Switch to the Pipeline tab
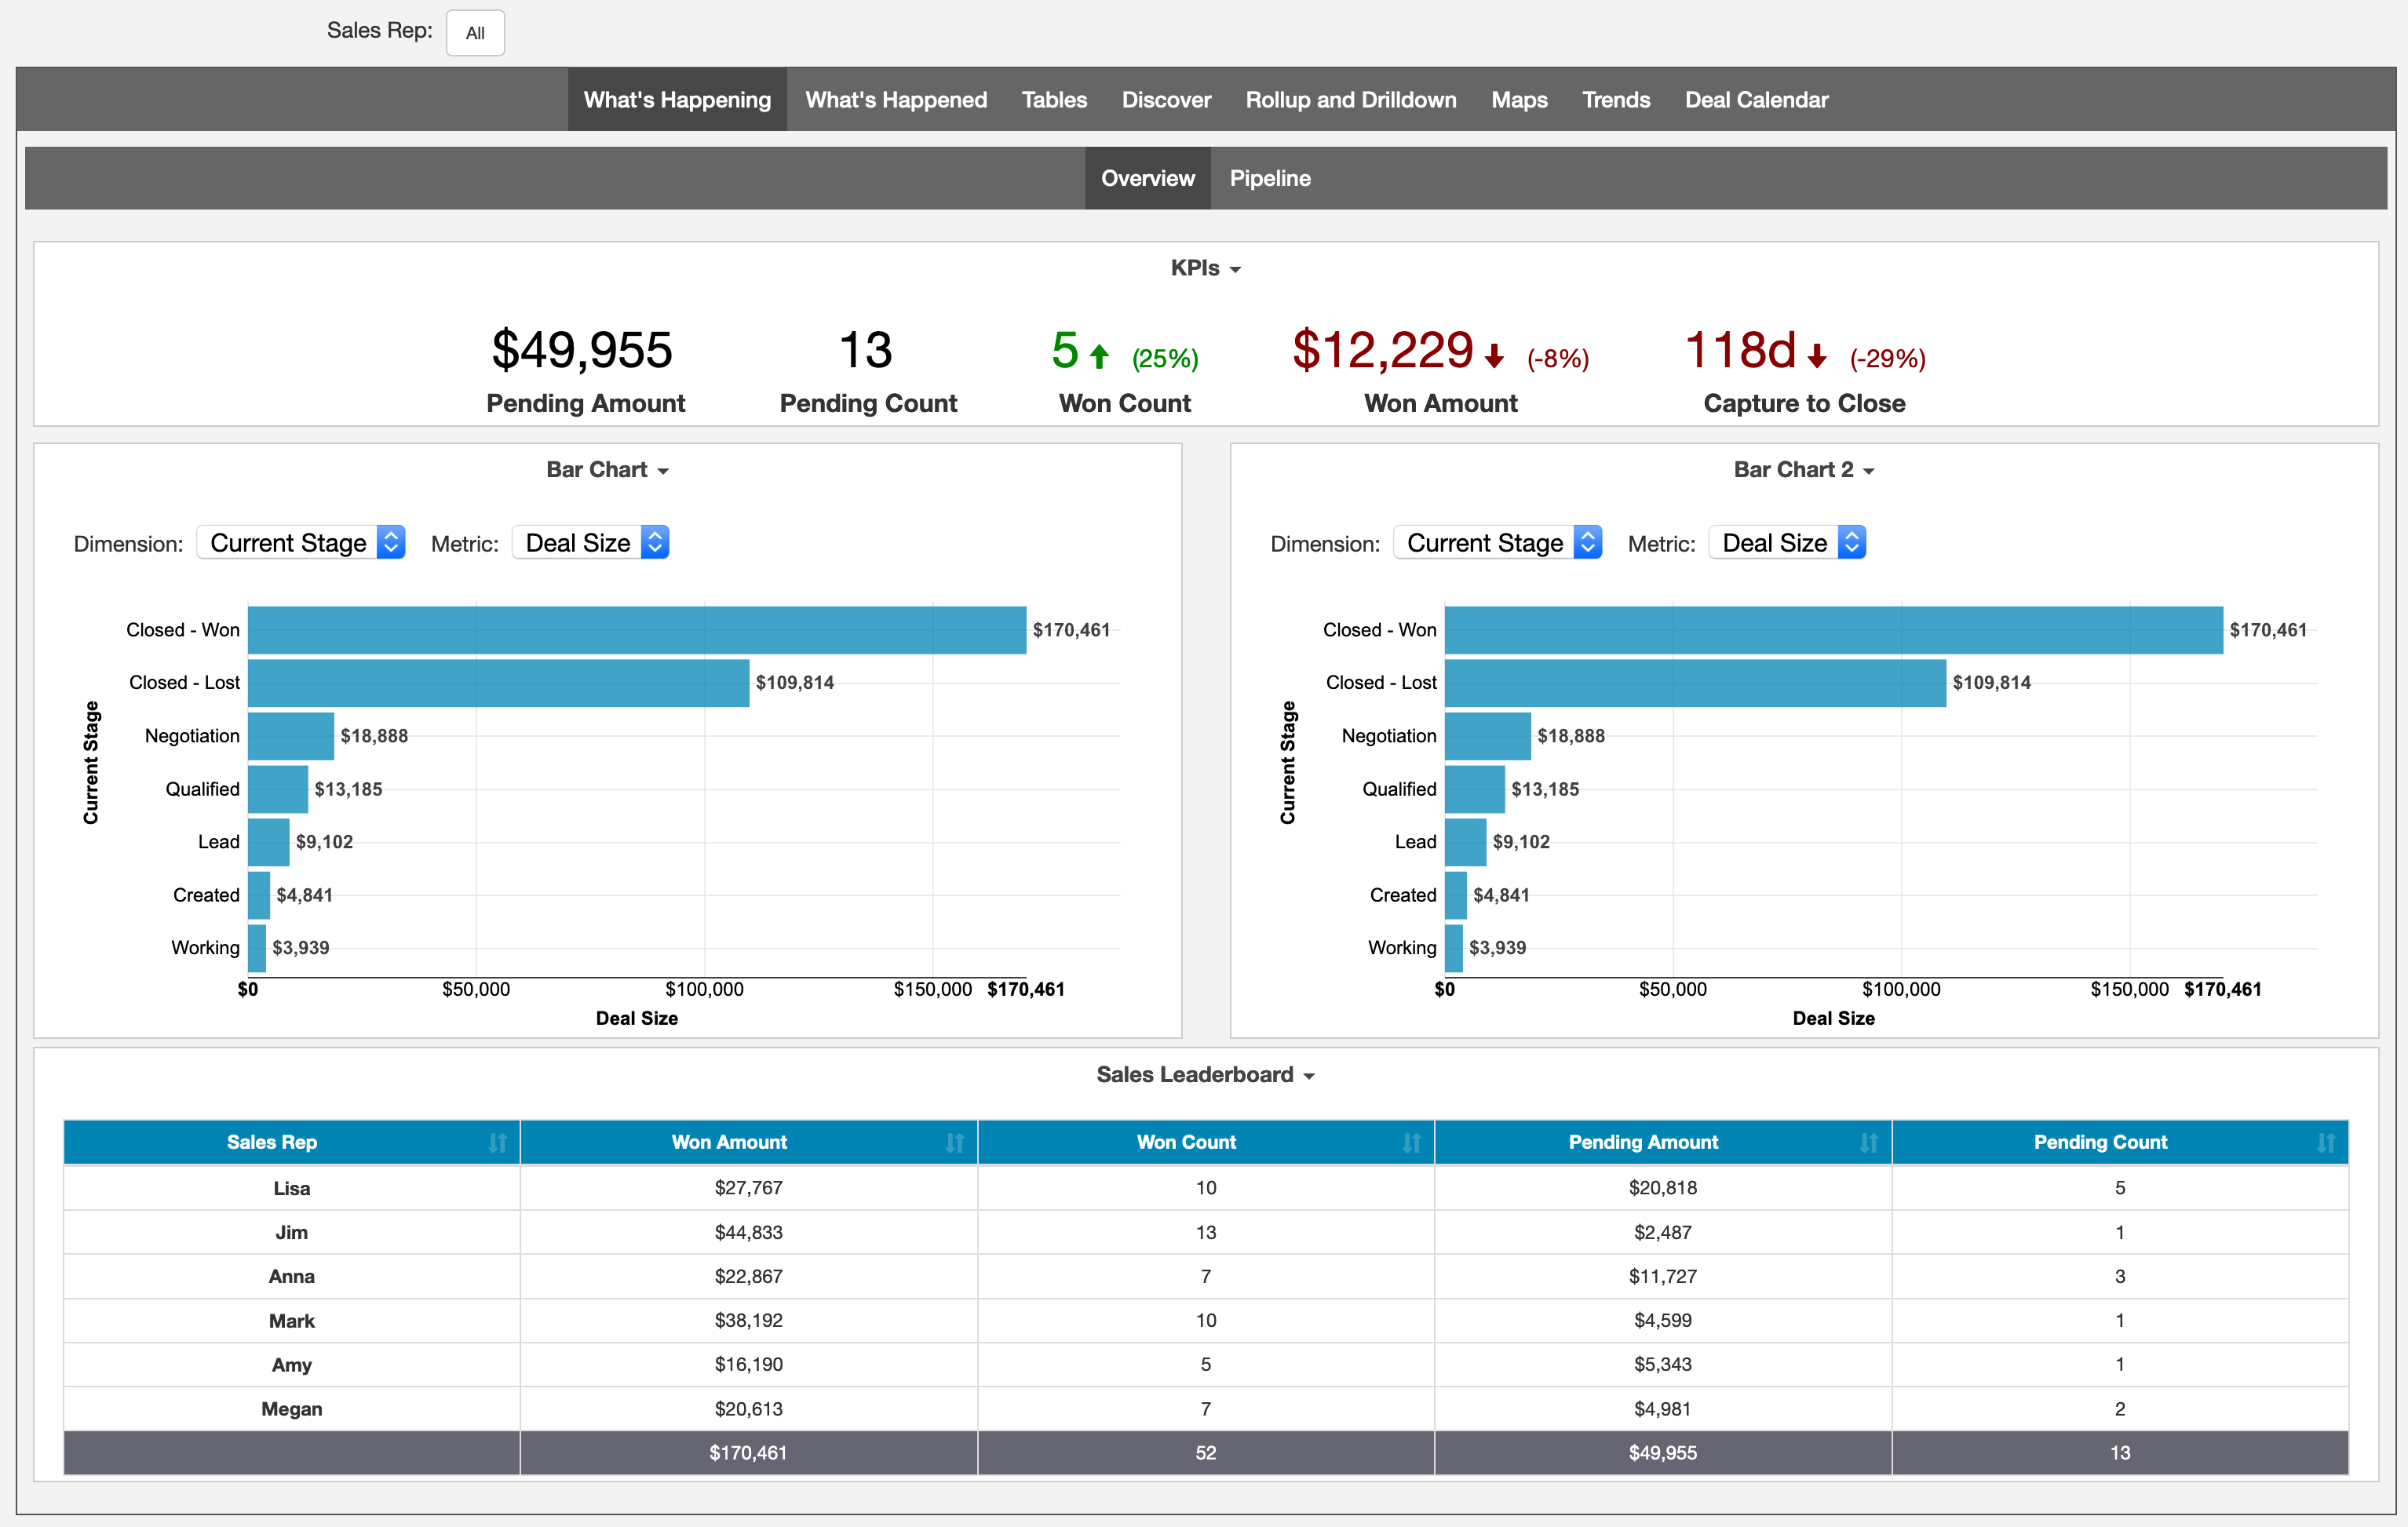The image size is (2408, 1527). pyautogui.click(x=1271, y=177)
